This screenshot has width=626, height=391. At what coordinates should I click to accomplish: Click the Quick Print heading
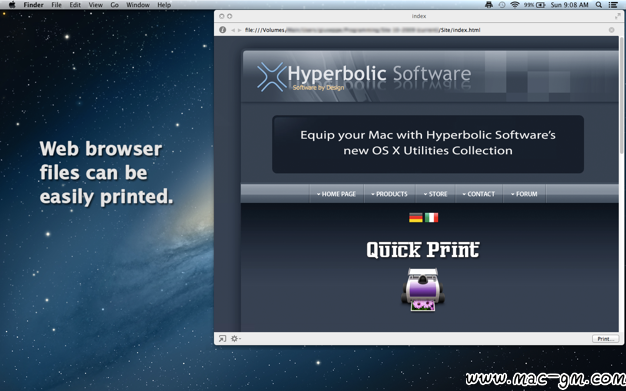pyautogui.click(x=423, y=250)
